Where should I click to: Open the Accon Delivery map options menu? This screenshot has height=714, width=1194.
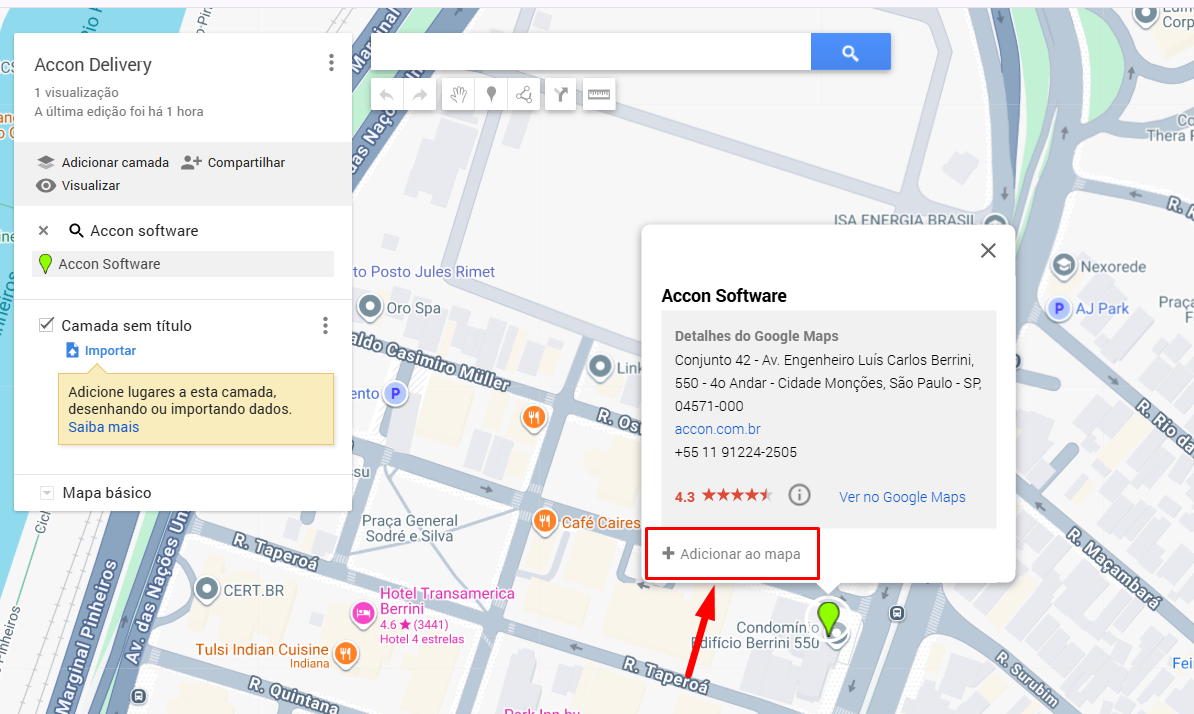coord(331,63)
